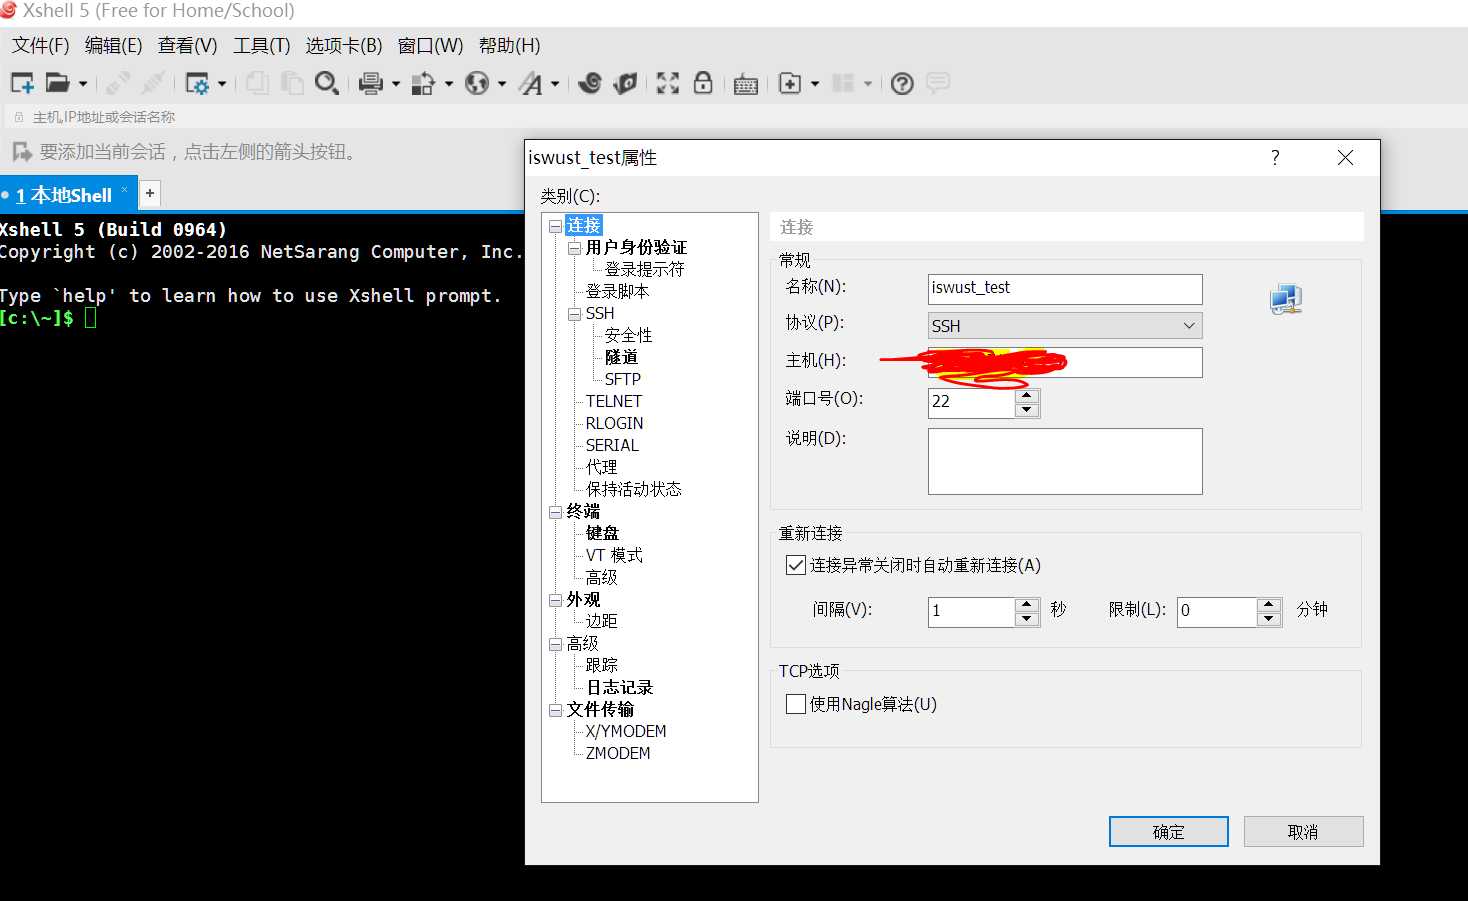
Task: Click the 主机 host input field
Action: point(1065,362)
